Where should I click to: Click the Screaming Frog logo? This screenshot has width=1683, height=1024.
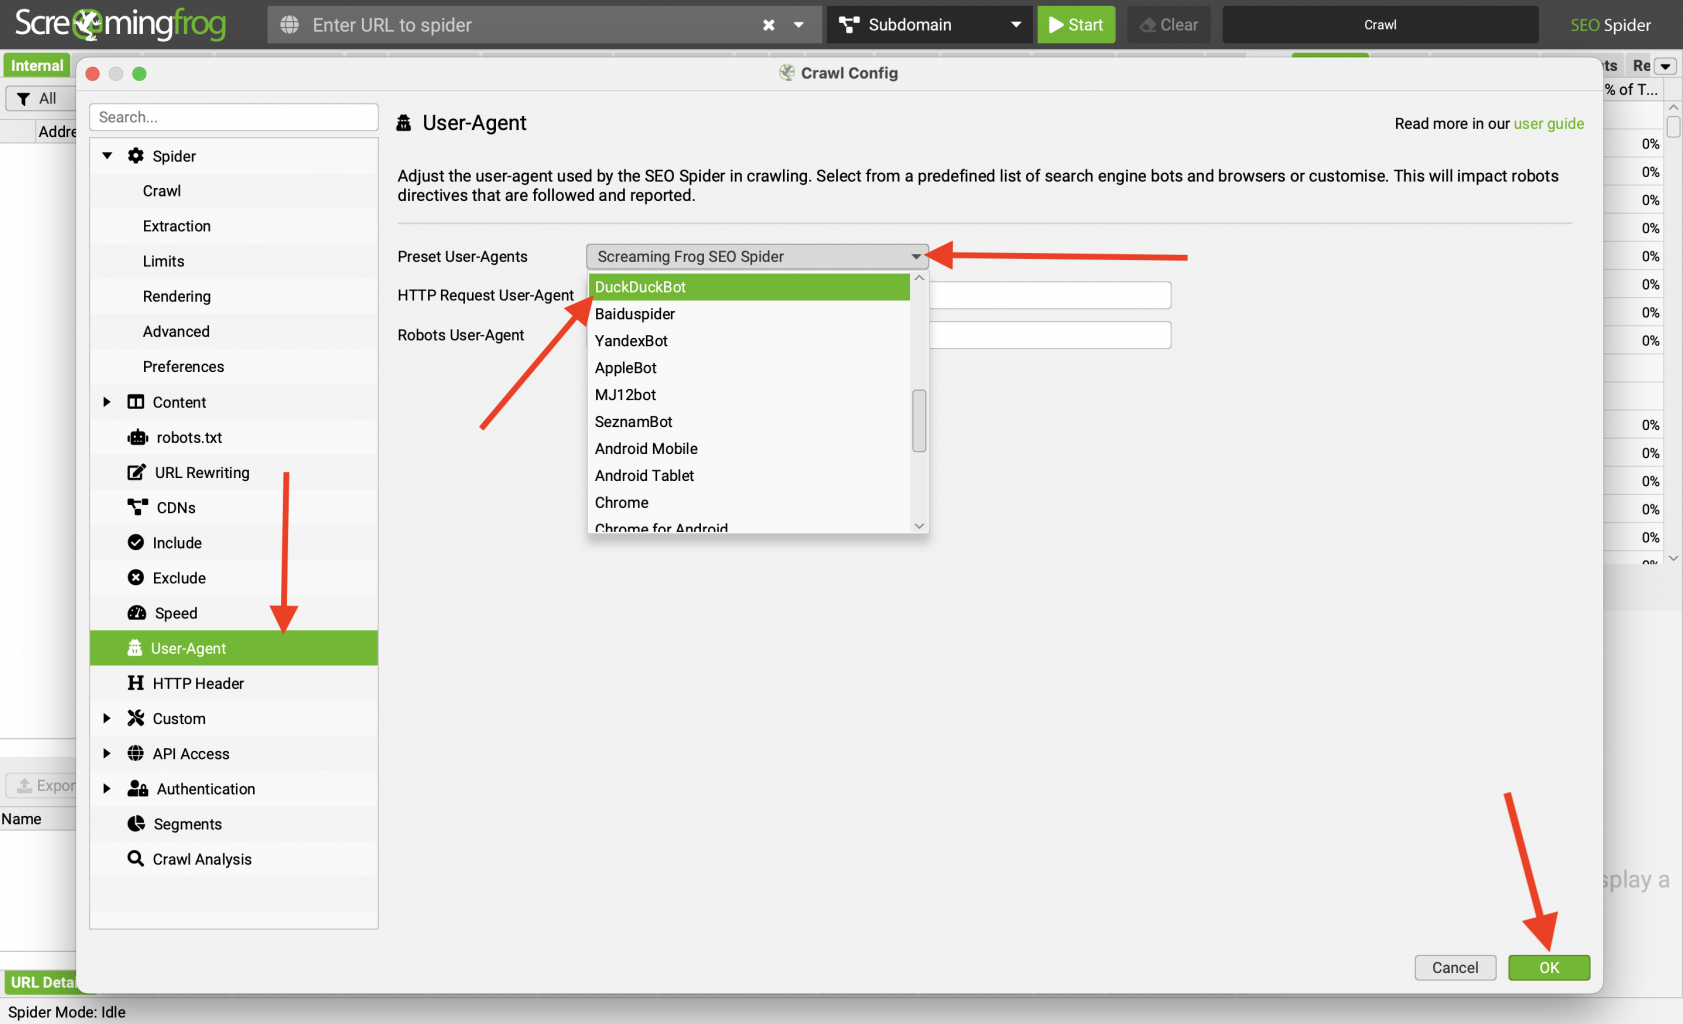click(120, 23)
